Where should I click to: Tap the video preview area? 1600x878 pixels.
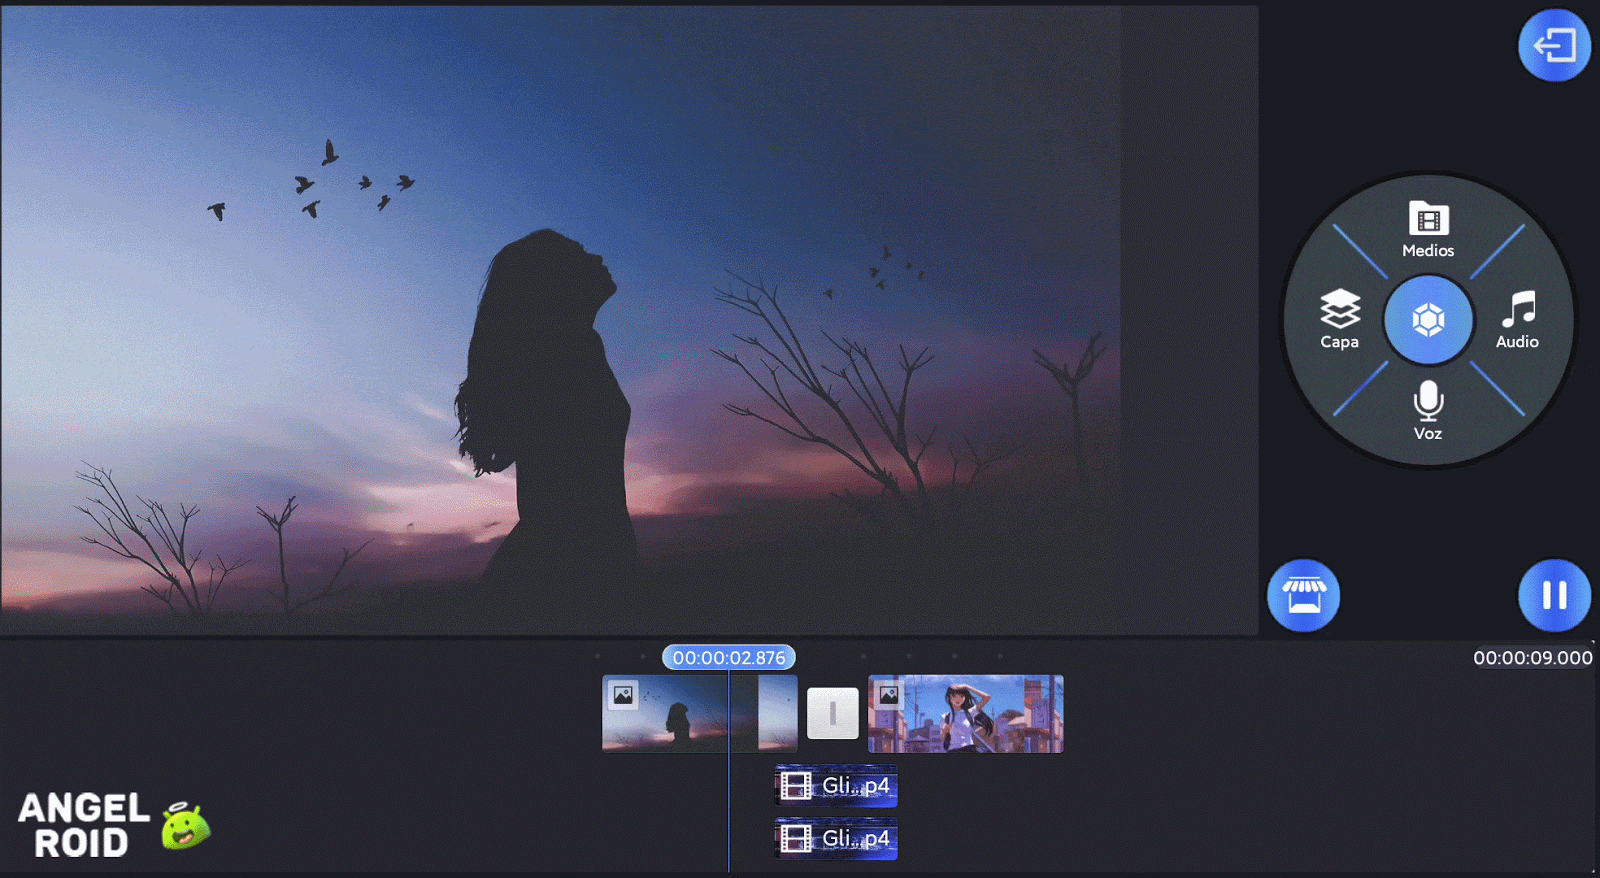(629, 320)
